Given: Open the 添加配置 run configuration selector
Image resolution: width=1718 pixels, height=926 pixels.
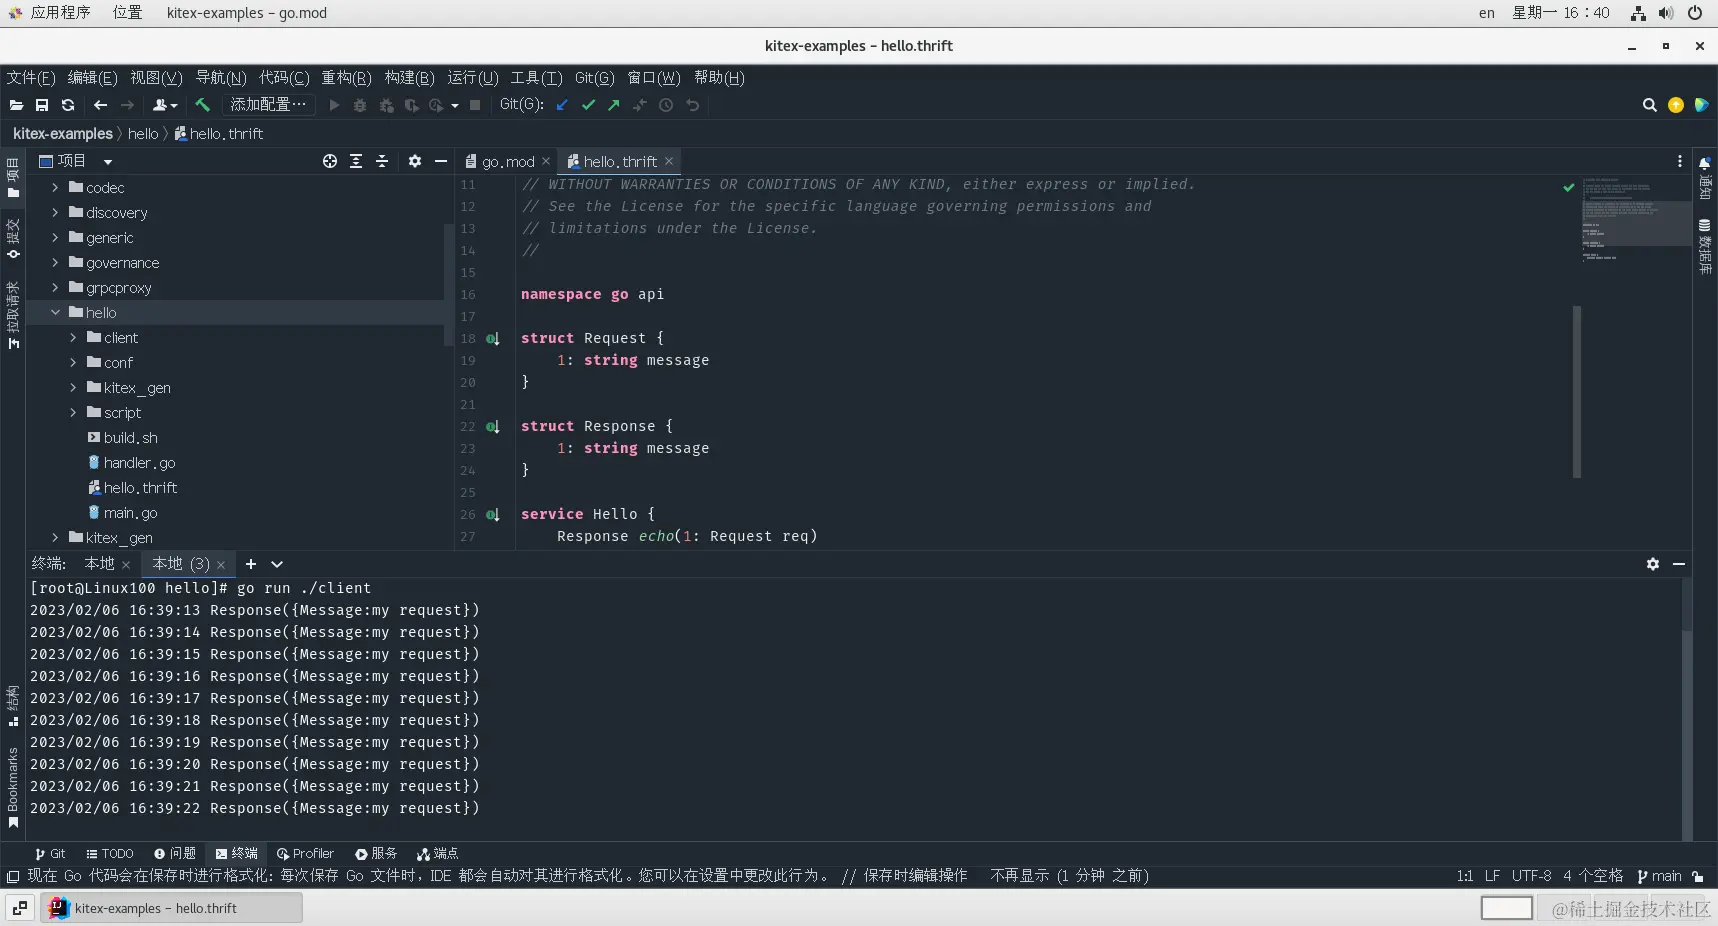Looking at the screenshot, I should [x=268, y=105].
